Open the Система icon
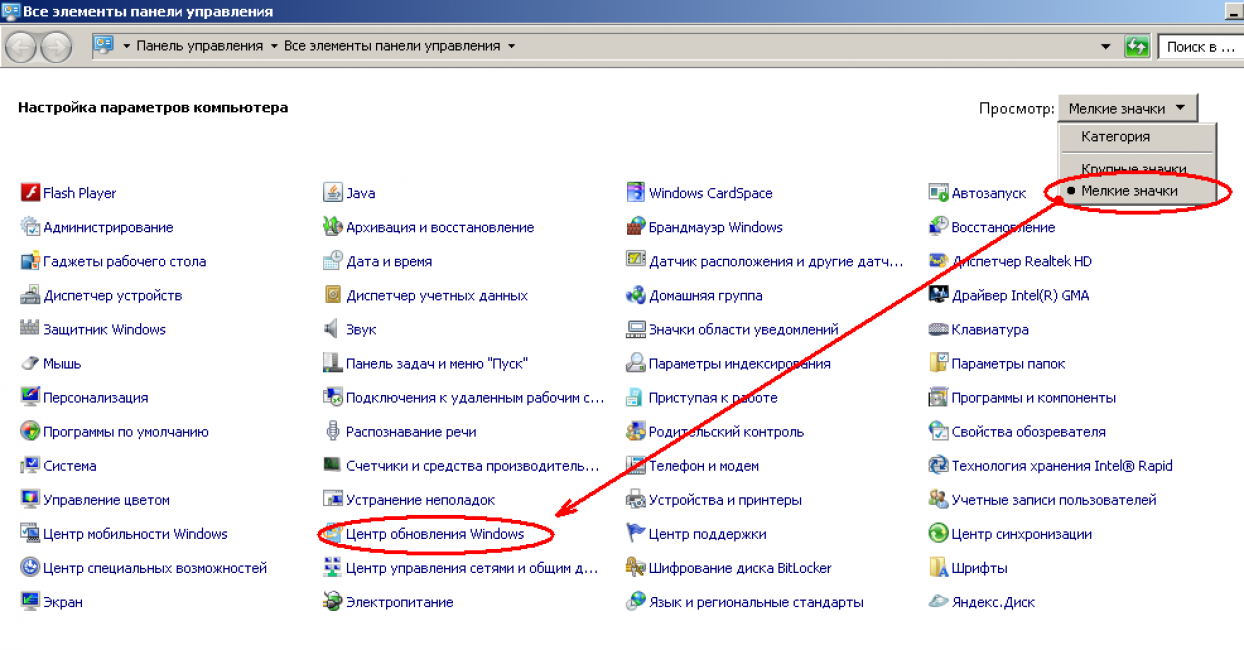The height and width of the screenshot is (650, 1244). [29, 466]
